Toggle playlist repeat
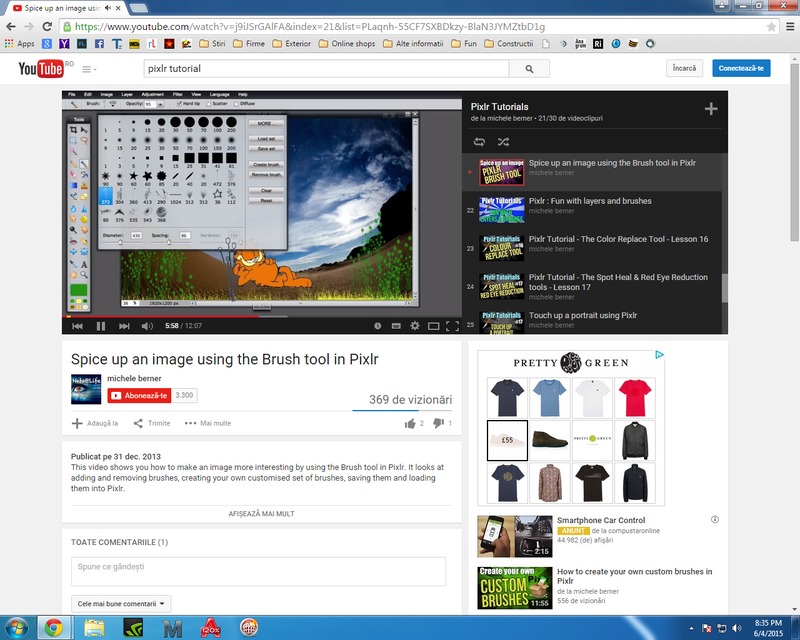800x640 pixels. pyautogui.click(x=479, y=142)
